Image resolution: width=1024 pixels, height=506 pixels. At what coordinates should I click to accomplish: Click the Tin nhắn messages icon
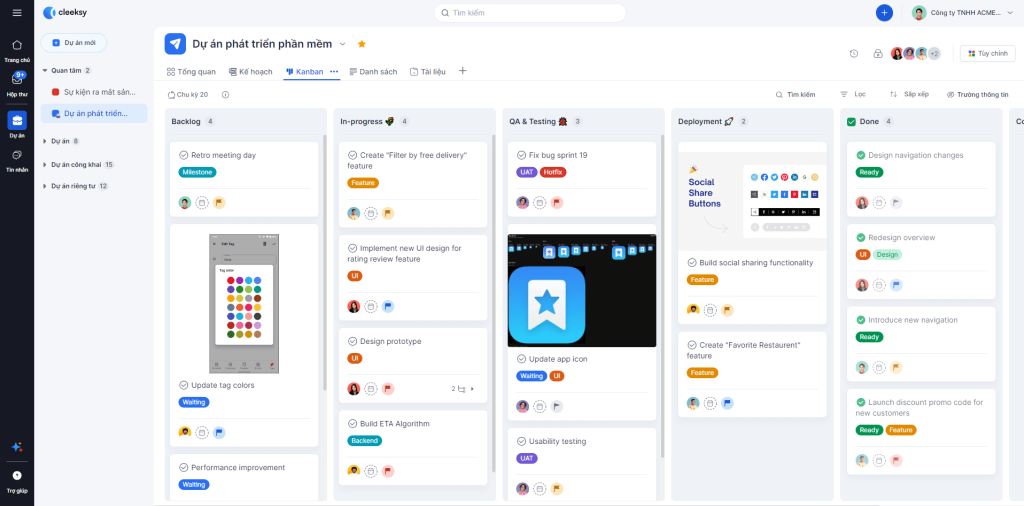coord(17,156)
